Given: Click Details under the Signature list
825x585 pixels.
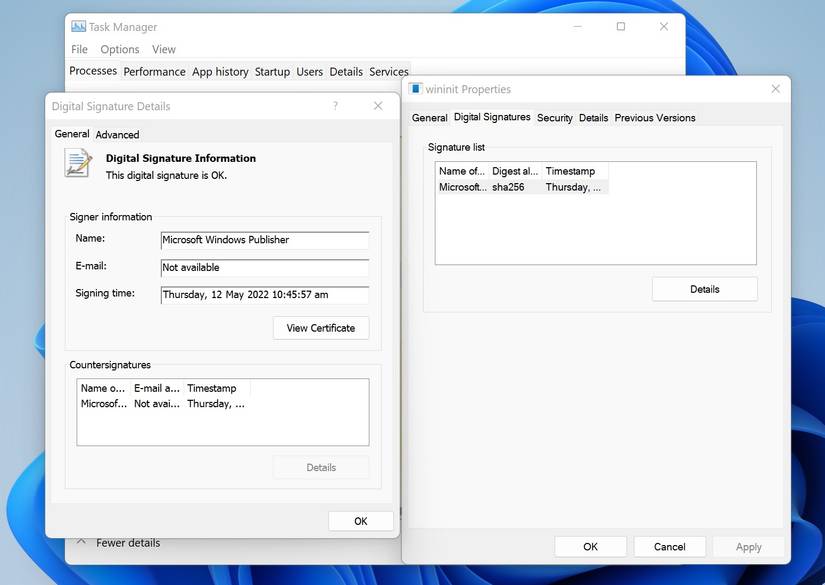Looking at the screenshot, I should pos(704,288).
